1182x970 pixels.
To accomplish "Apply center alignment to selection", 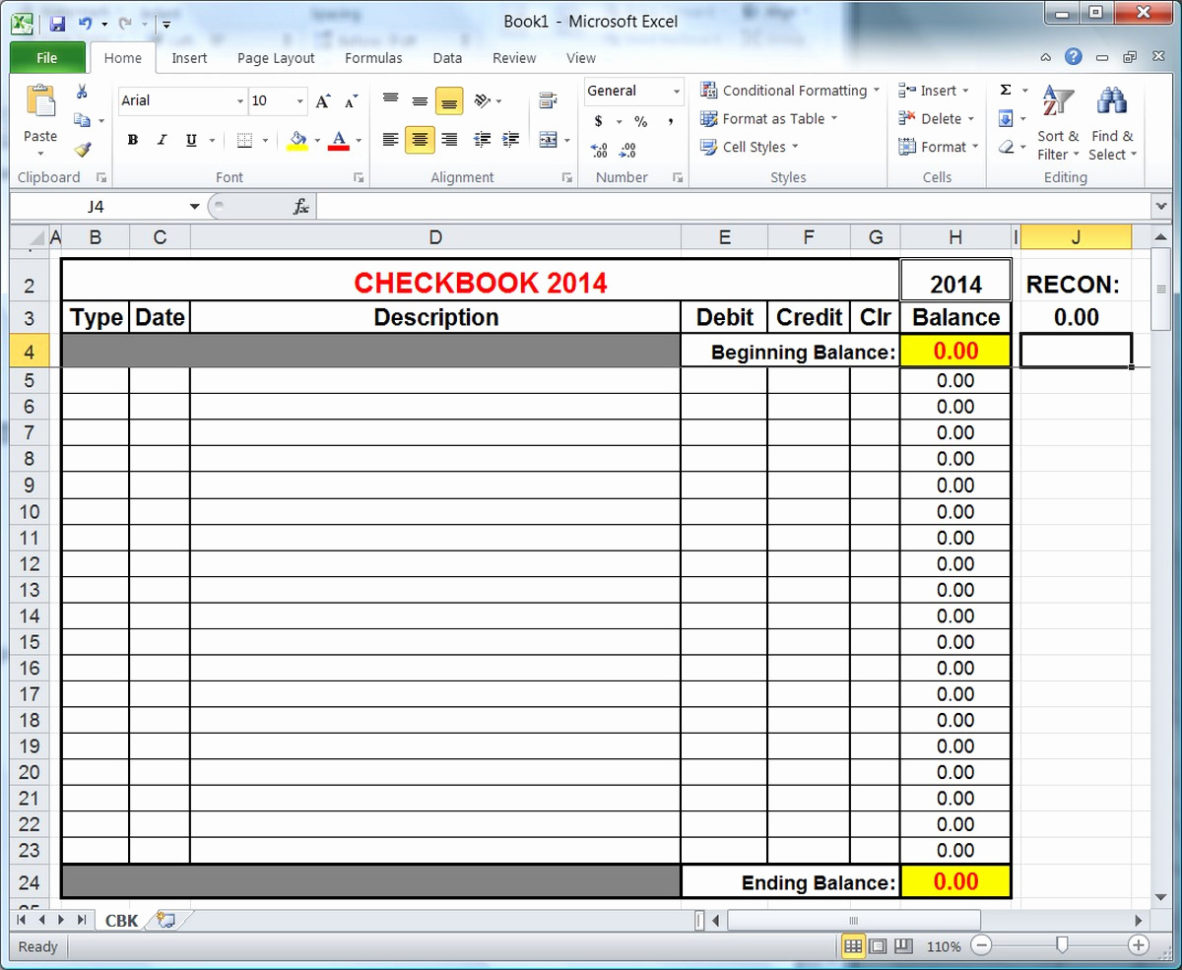I will point(419,139).
